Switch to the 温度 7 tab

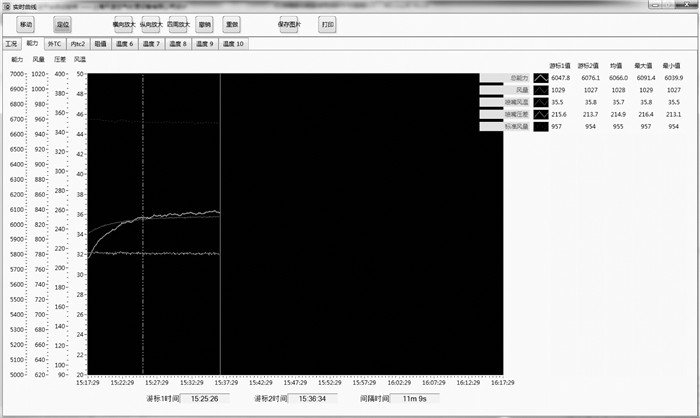click(151, 44)
